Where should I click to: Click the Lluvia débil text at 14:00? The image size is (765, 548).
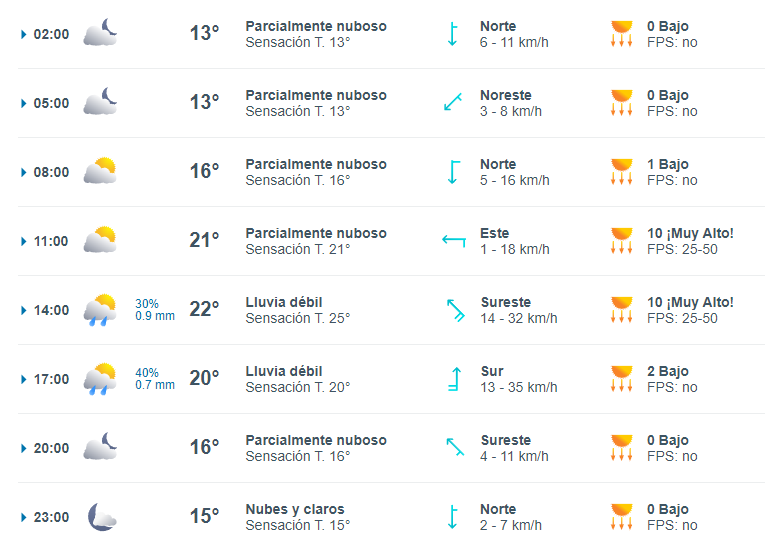click(x=284, y=303)
